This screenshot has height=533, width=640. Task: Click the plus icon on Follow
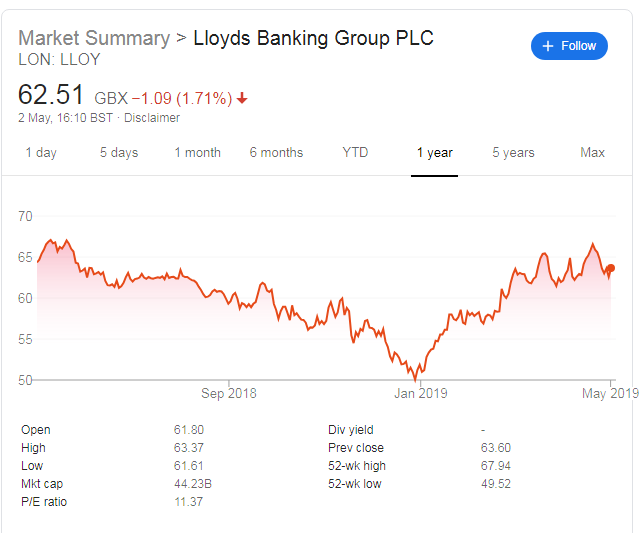coord(547,46)
